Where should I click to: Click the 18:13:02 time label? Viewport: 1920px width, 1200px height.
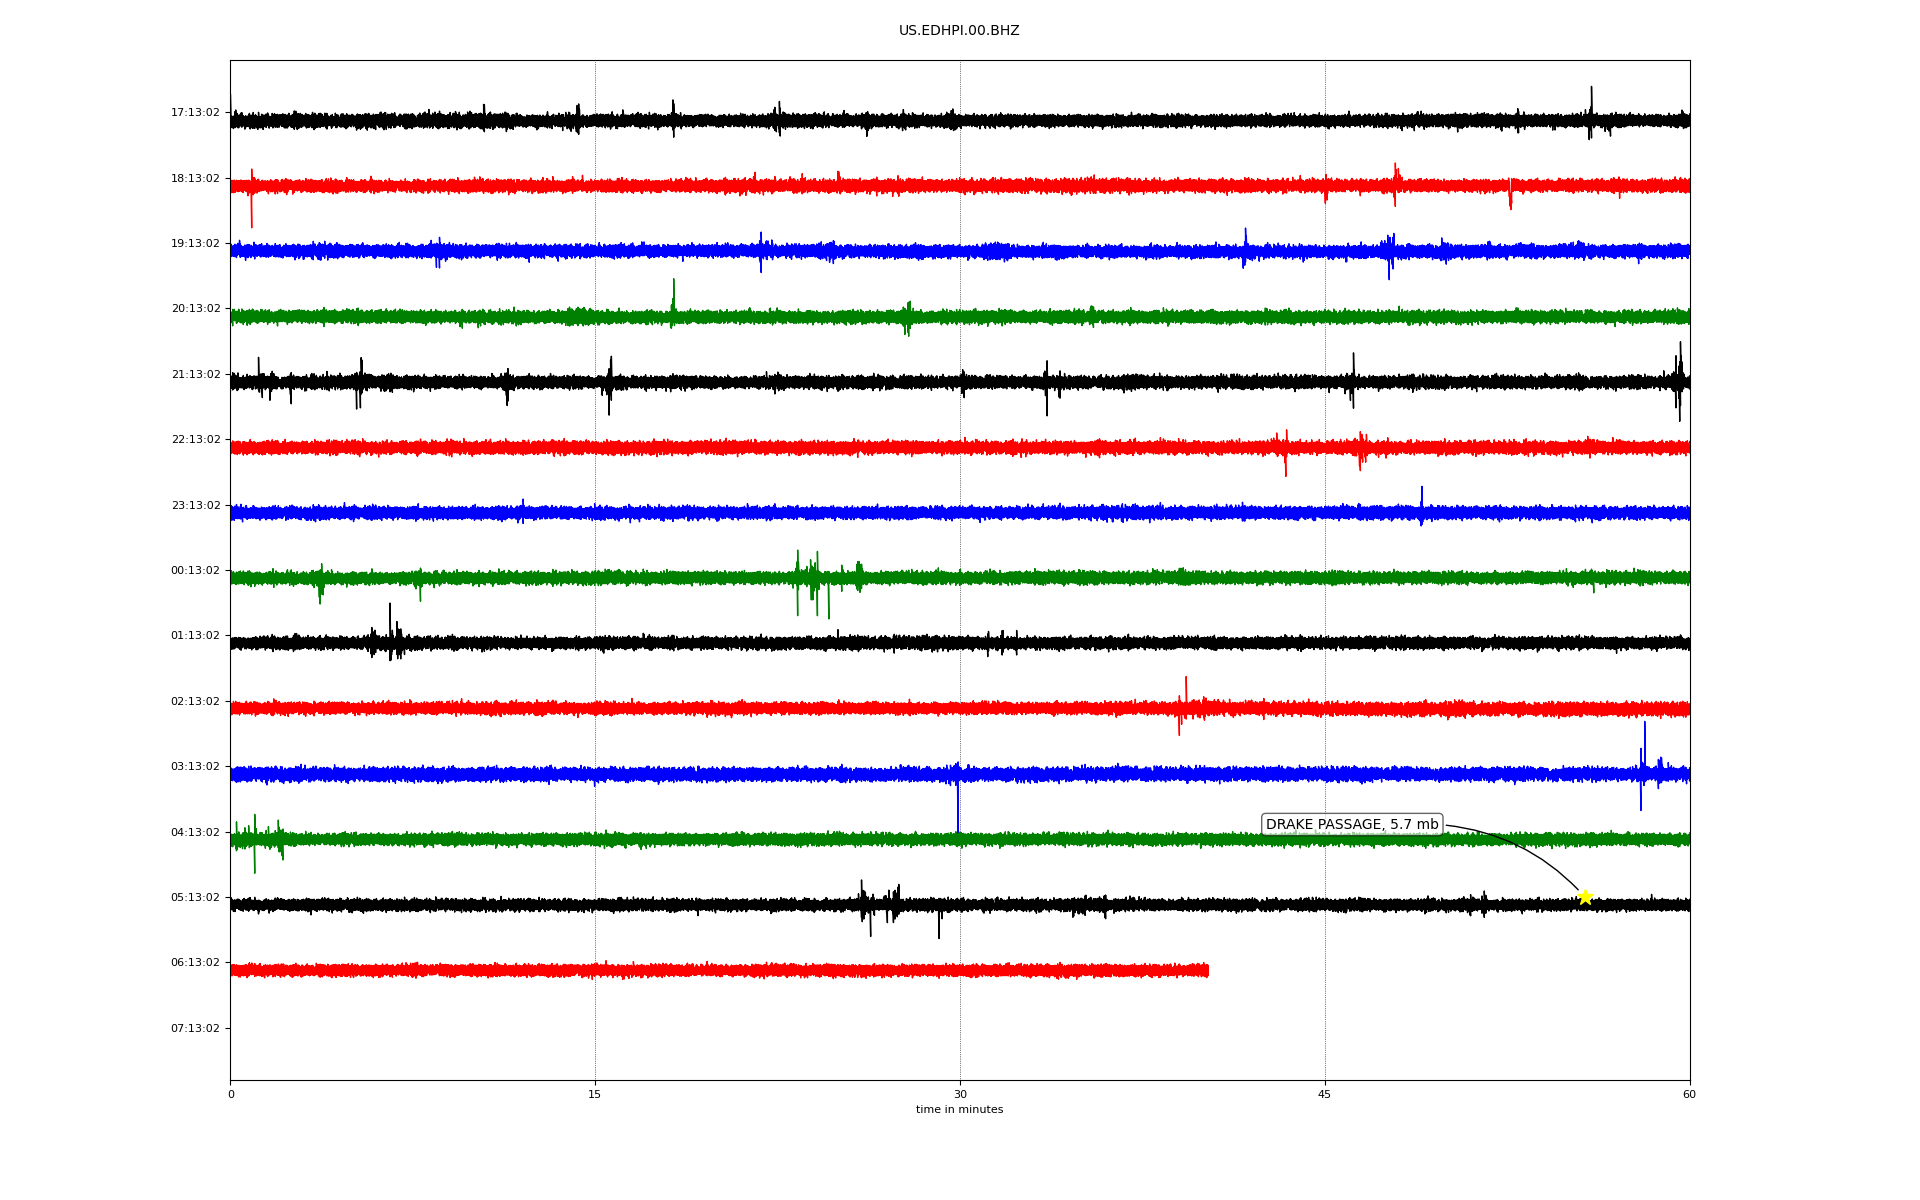coord(195,179)
